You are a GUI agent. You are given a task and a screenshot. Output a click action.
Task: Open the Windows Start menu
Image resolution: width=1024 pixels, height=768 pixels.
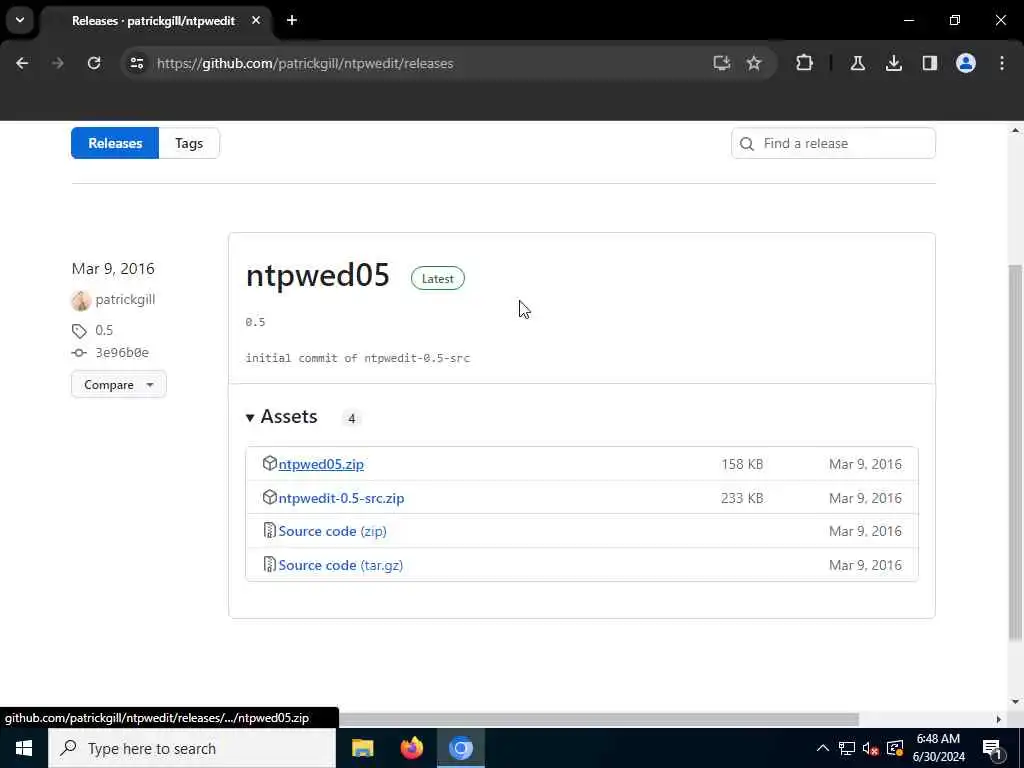(24, 748)
